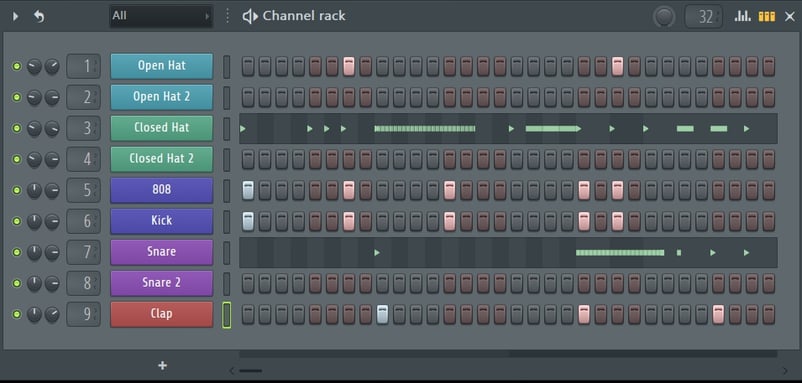Image resolution: width=802 pixels, height=383 pixels.
Task: Click the Closed Hat piano roll preview
Action: coord(508,128)
